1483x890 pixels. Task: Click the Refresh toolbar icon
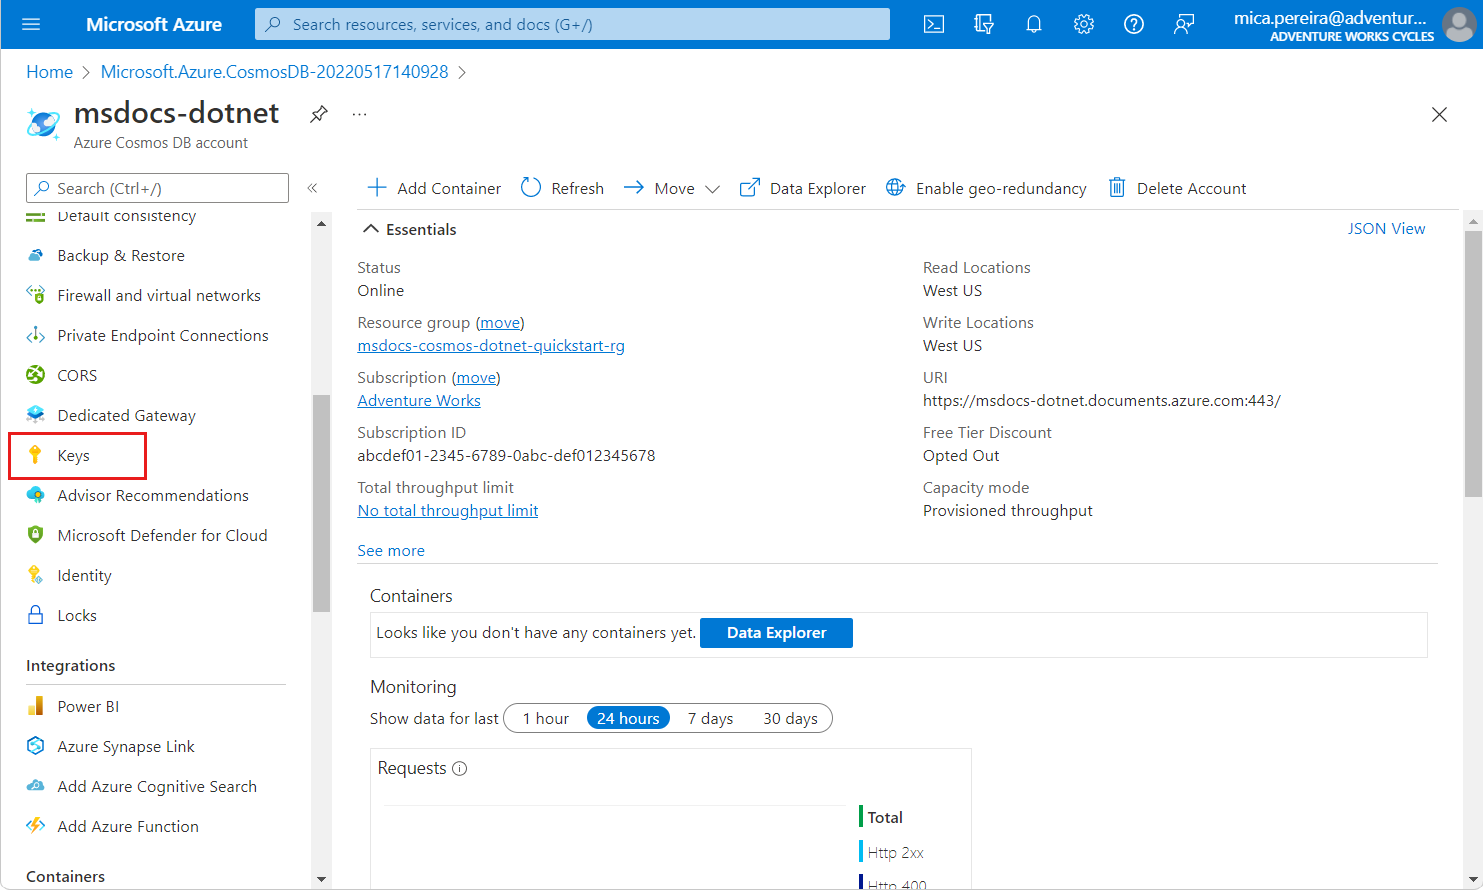pos(531,188)
